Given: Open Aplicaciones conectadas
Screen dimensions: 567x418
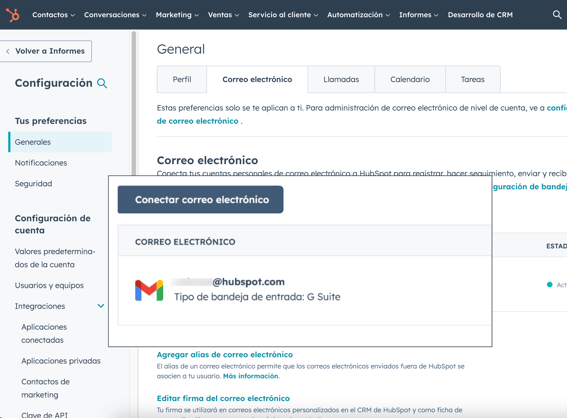Looking at the screenshot, I should [44, 333].
